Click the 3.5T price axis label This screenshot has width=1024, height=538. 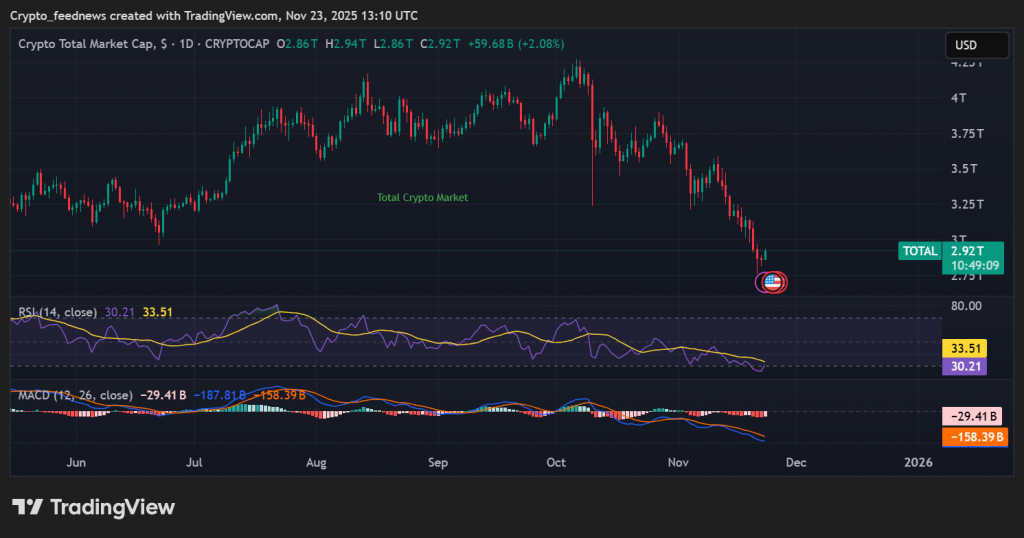click(x=964, y=168)
